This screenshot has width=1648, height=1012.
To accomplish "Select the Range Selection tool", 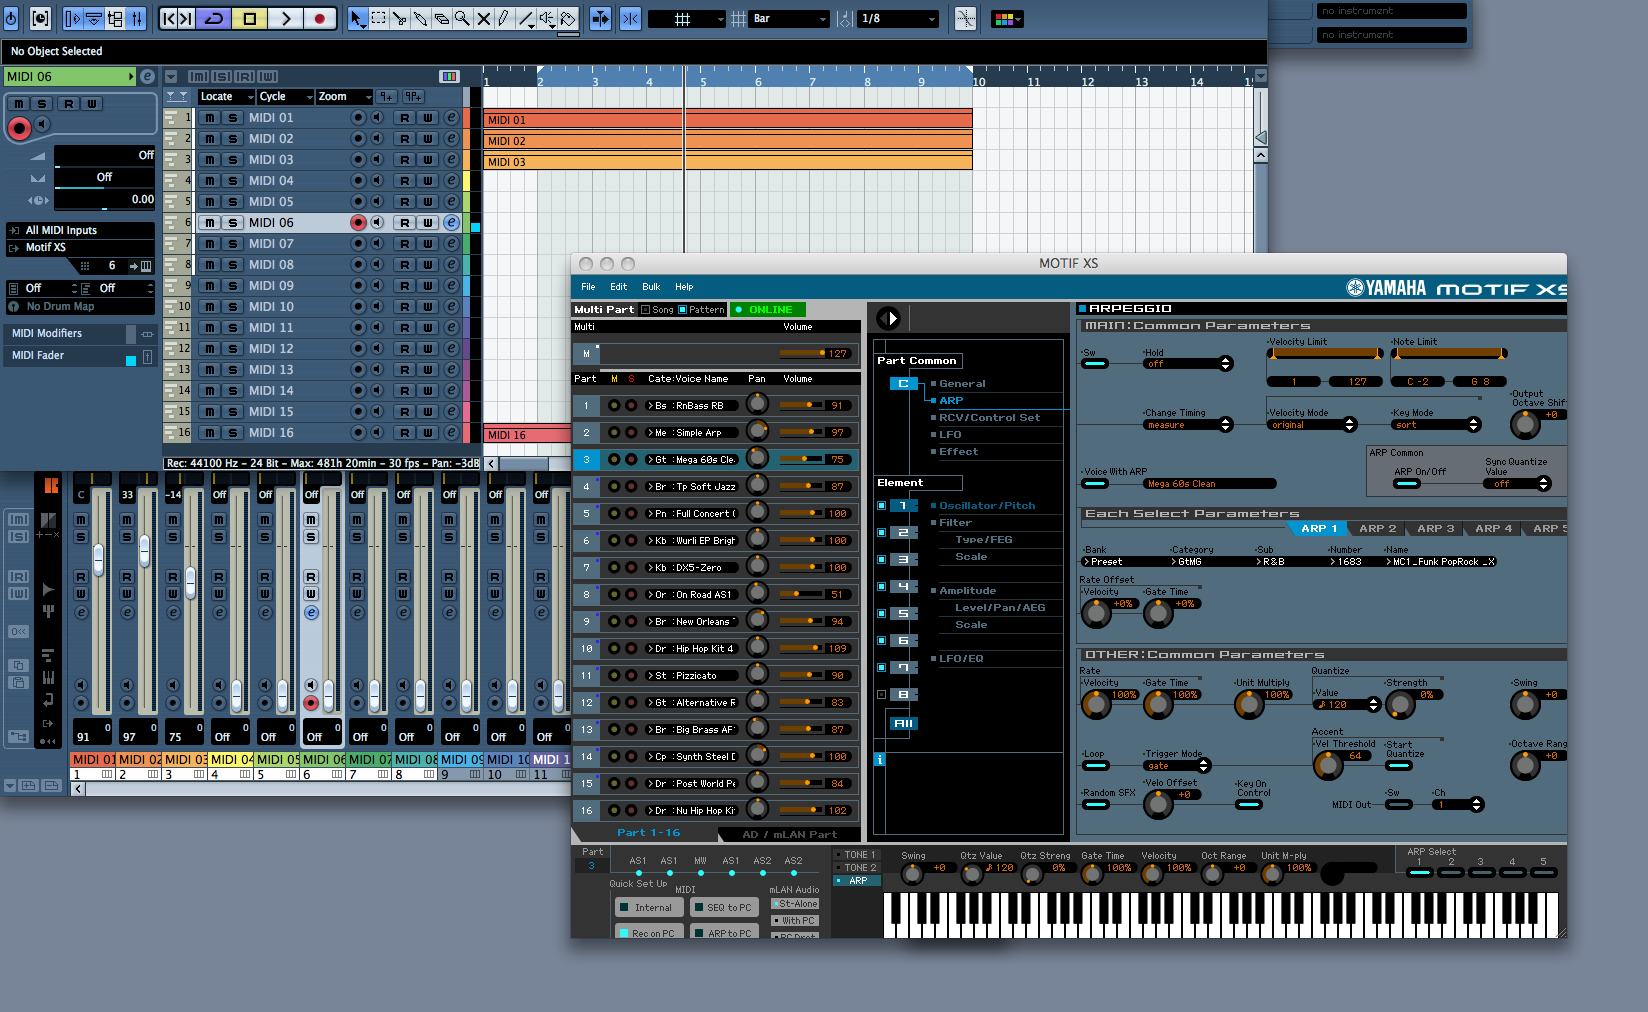I will tap(379, 18).
